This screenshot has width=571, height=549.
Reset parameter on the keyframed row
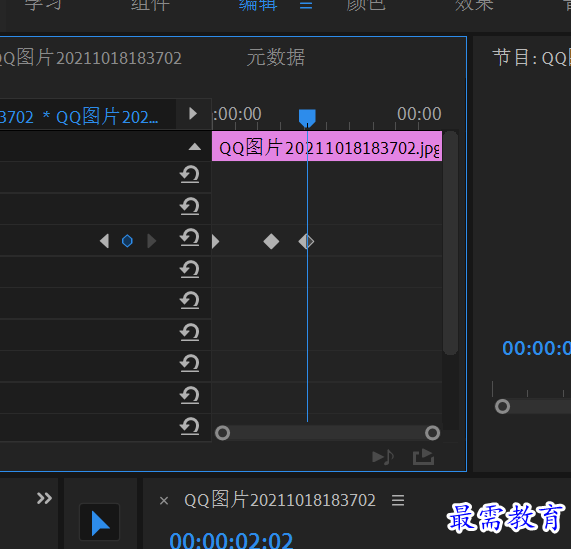click(190, 238)
